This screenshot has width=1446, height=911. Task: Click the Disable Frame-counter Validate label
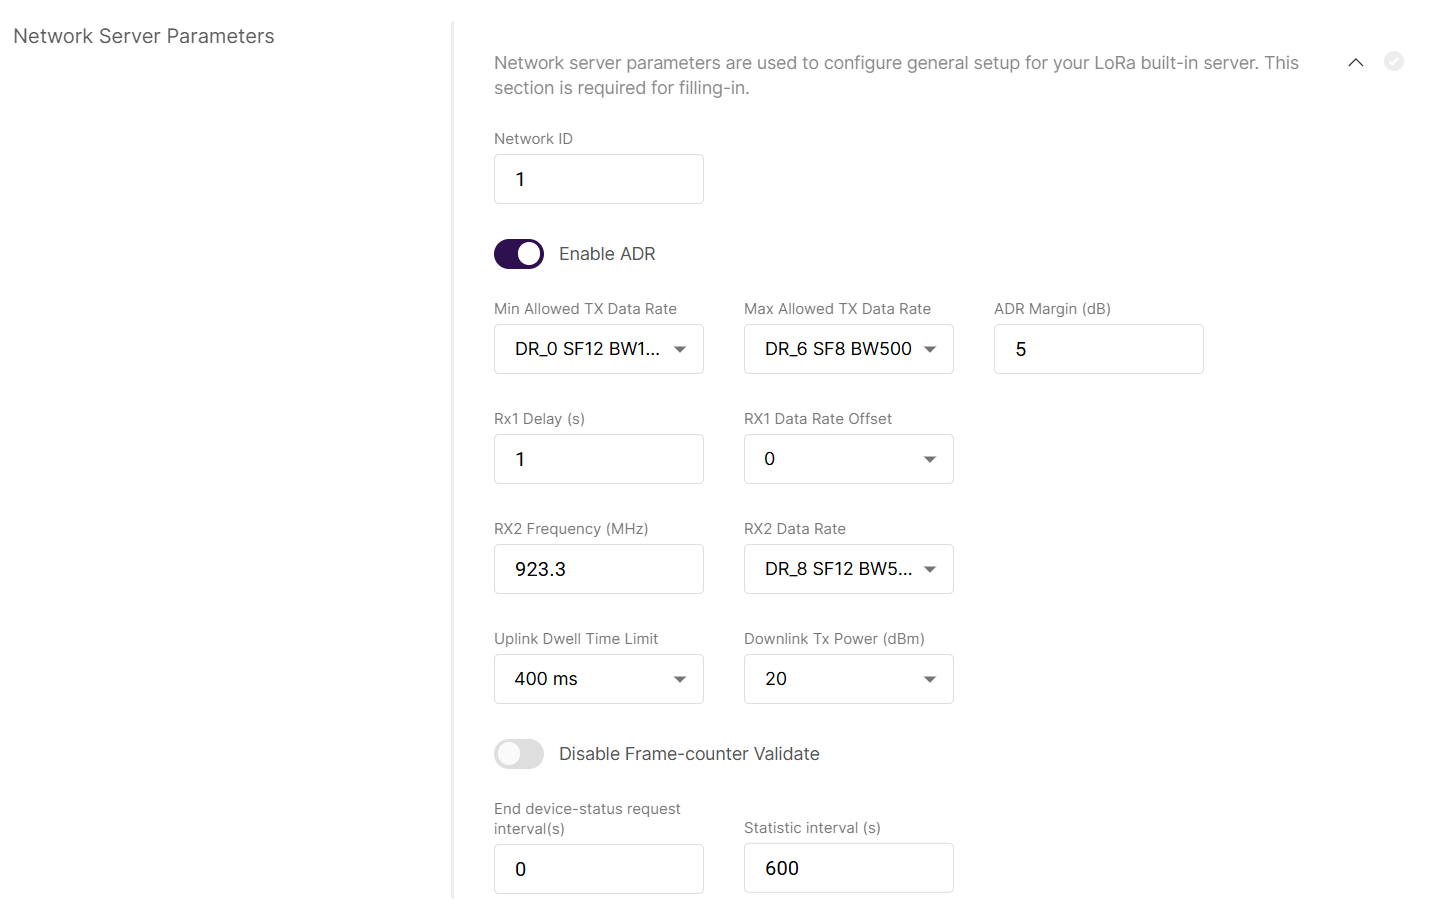(689, 754)
